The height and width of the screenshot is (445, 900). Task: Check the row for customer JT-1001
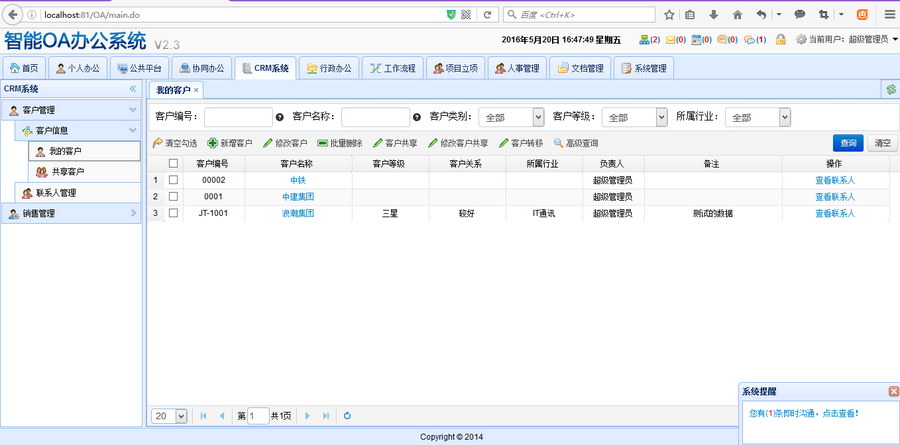173,213
